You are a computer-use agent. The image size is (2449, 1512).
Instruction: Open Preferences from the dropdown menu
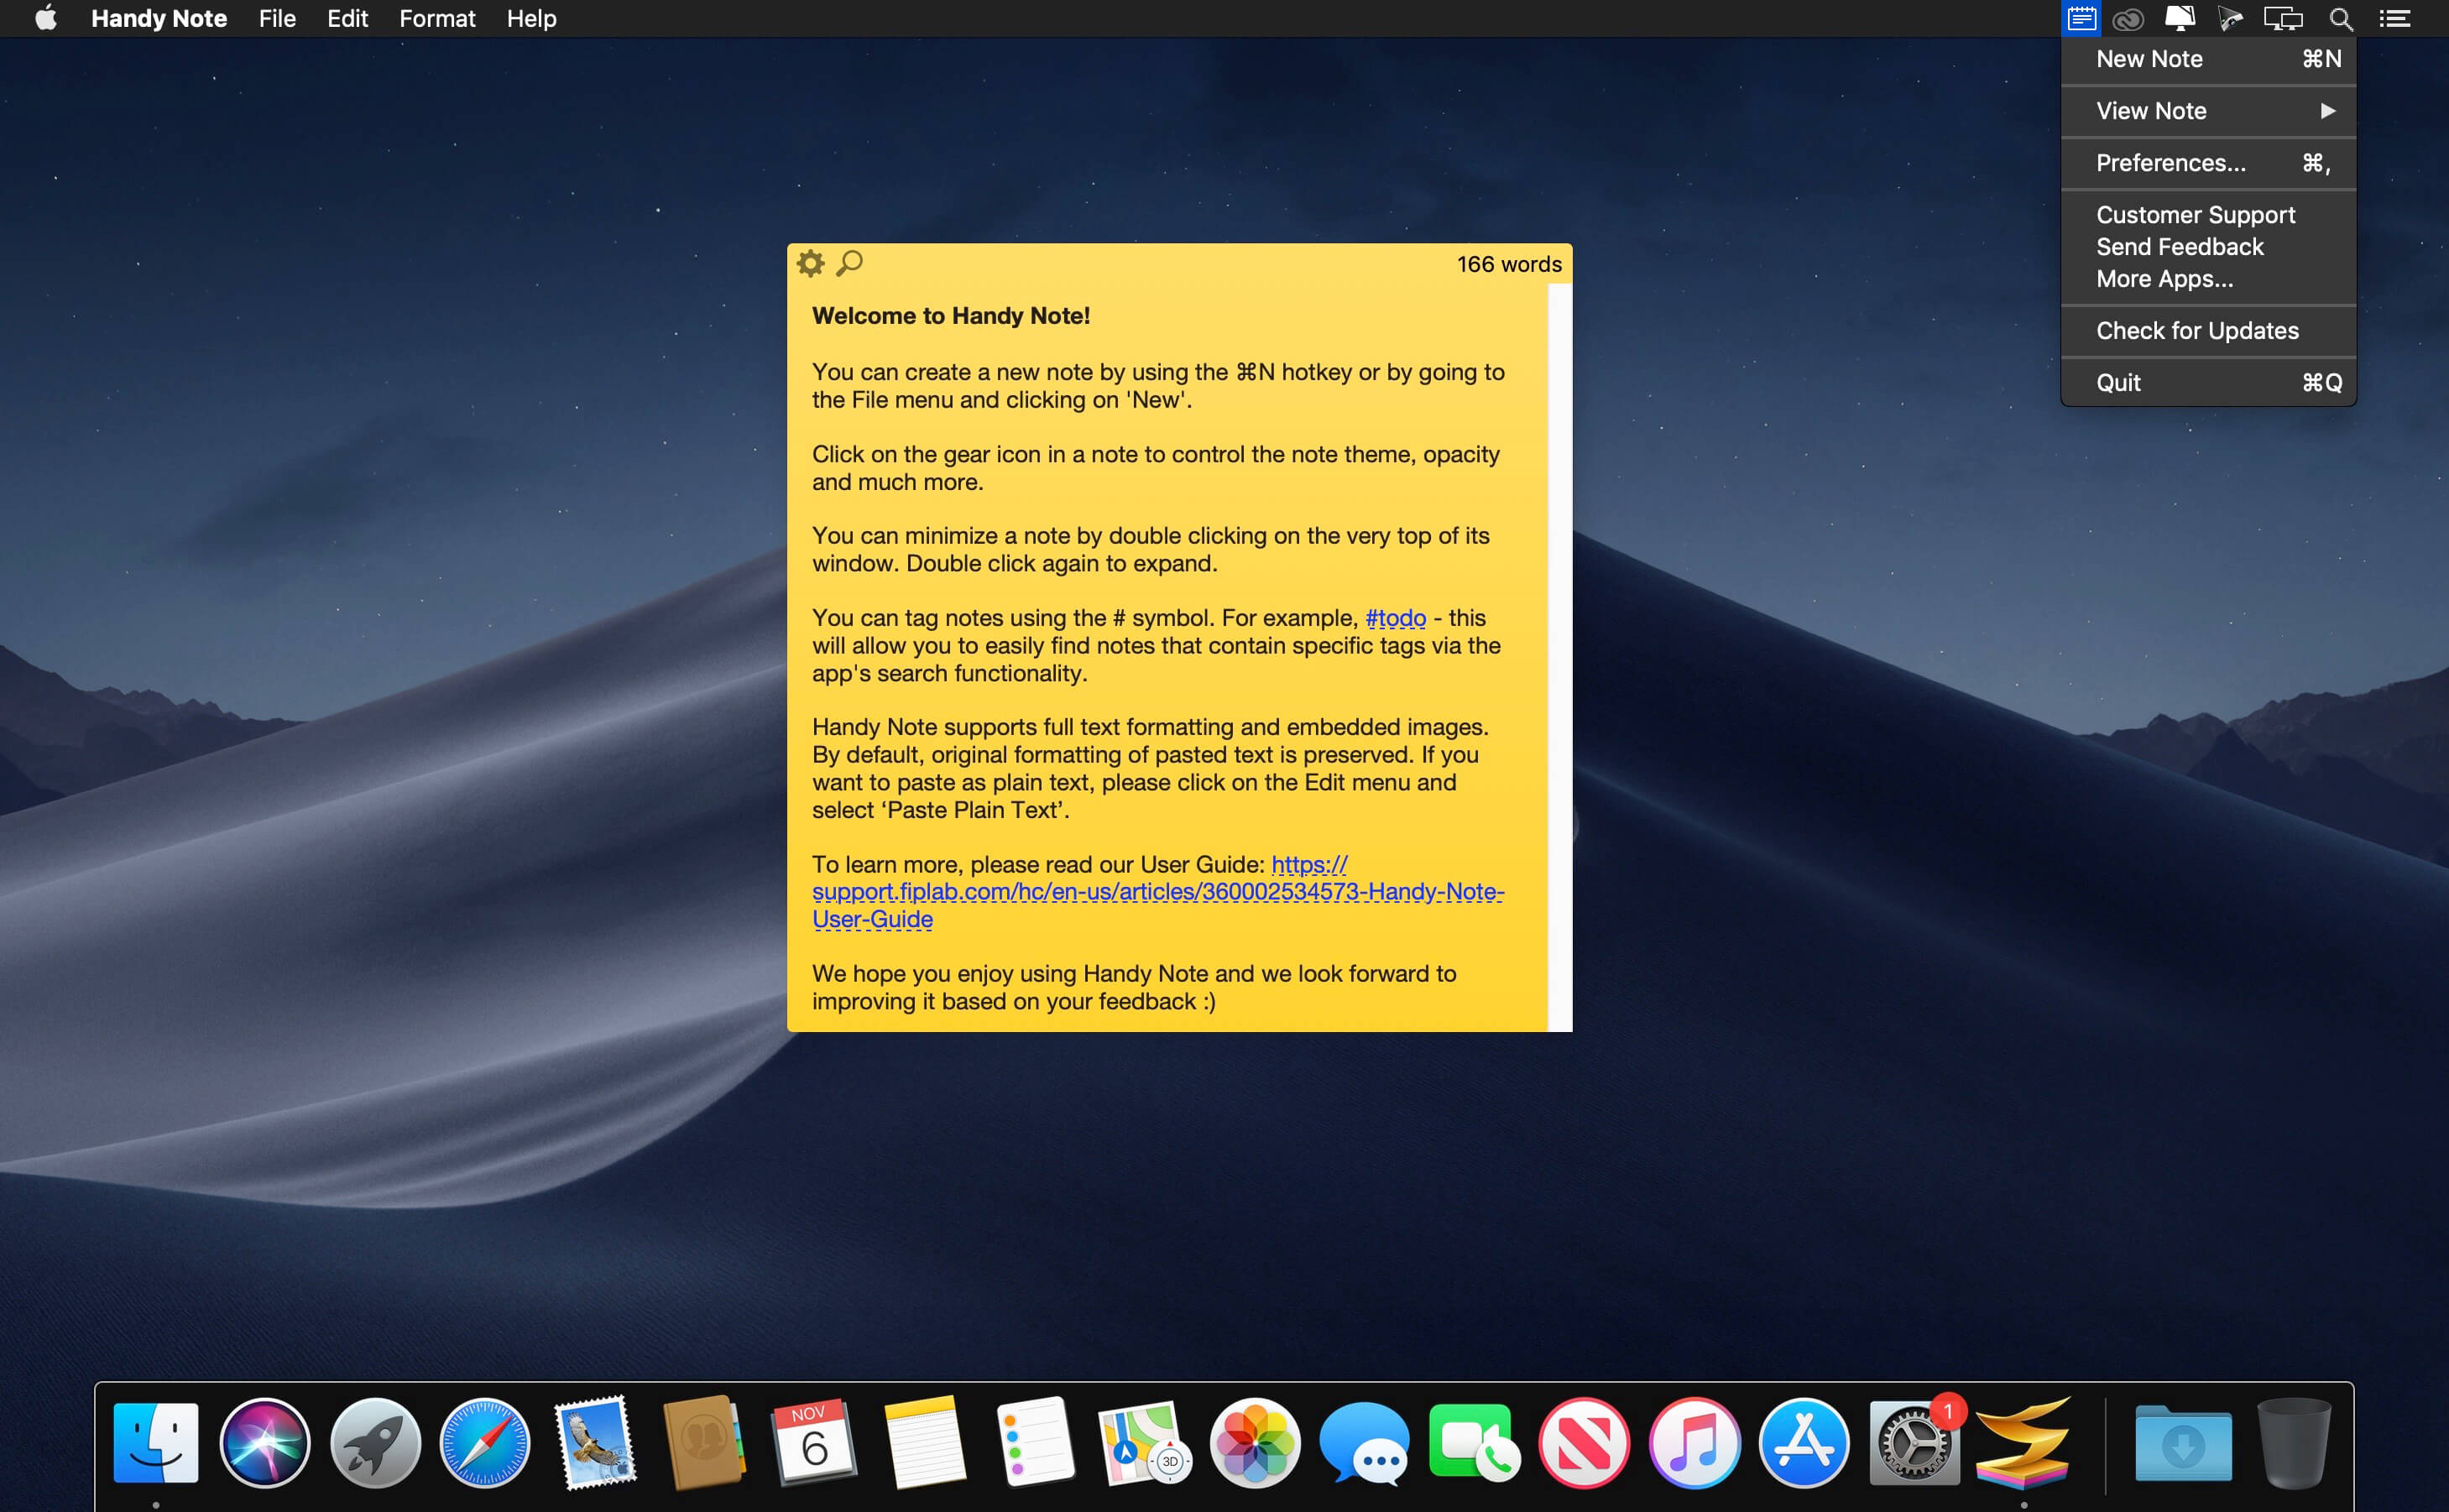(2175, 163)
